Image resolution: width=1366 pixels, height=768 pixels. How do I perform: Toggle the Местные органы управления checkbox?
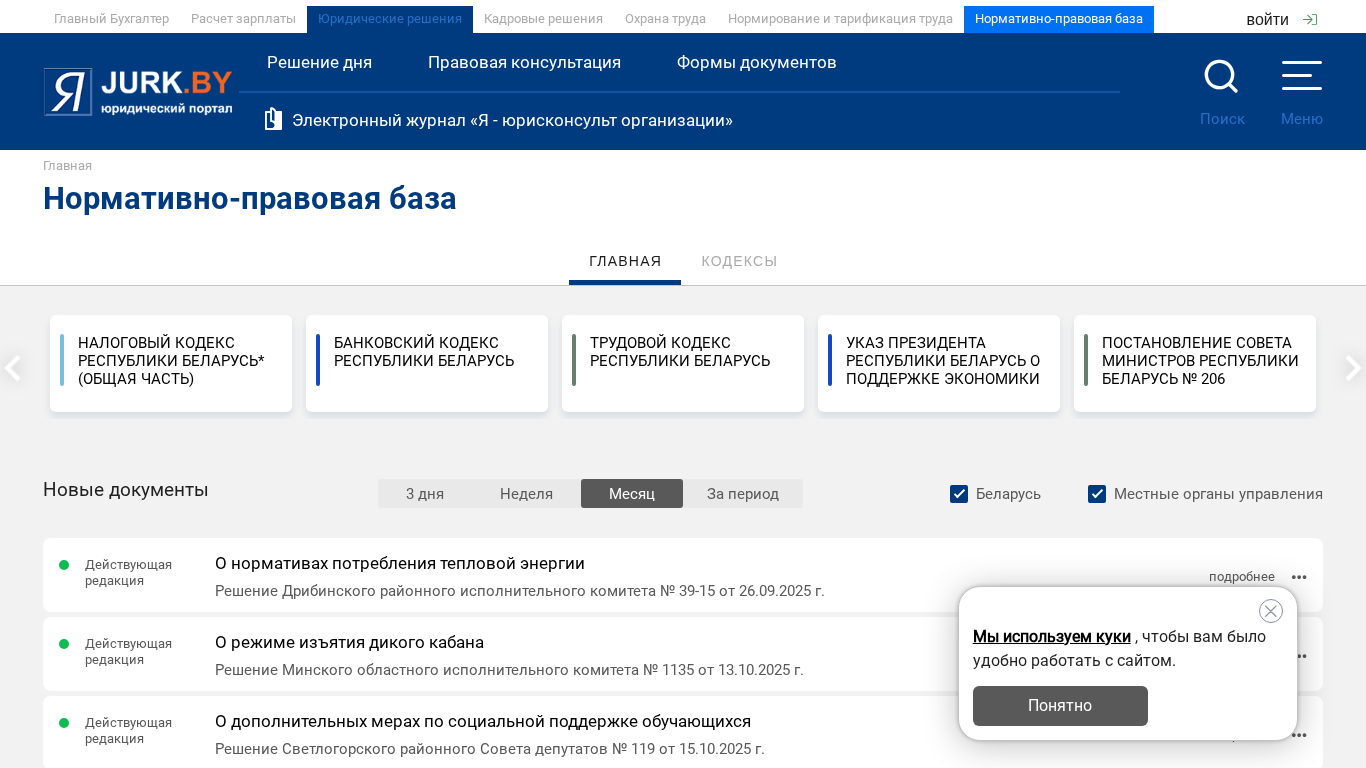(x=1097, y=494)
